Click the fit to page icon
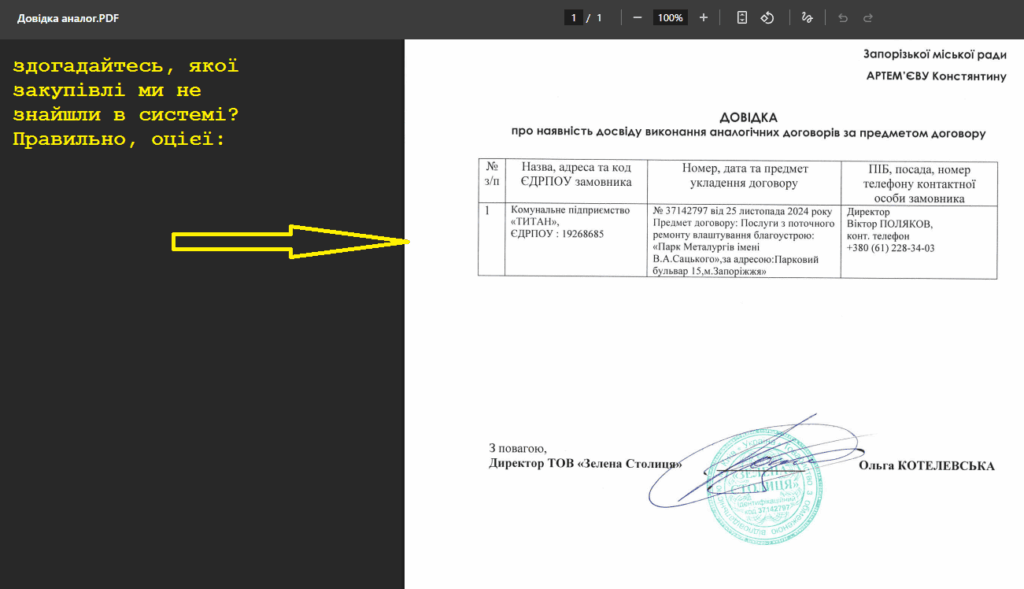Image resolution: width=1024 pixels, height=589 pixels. pos(742,18)
